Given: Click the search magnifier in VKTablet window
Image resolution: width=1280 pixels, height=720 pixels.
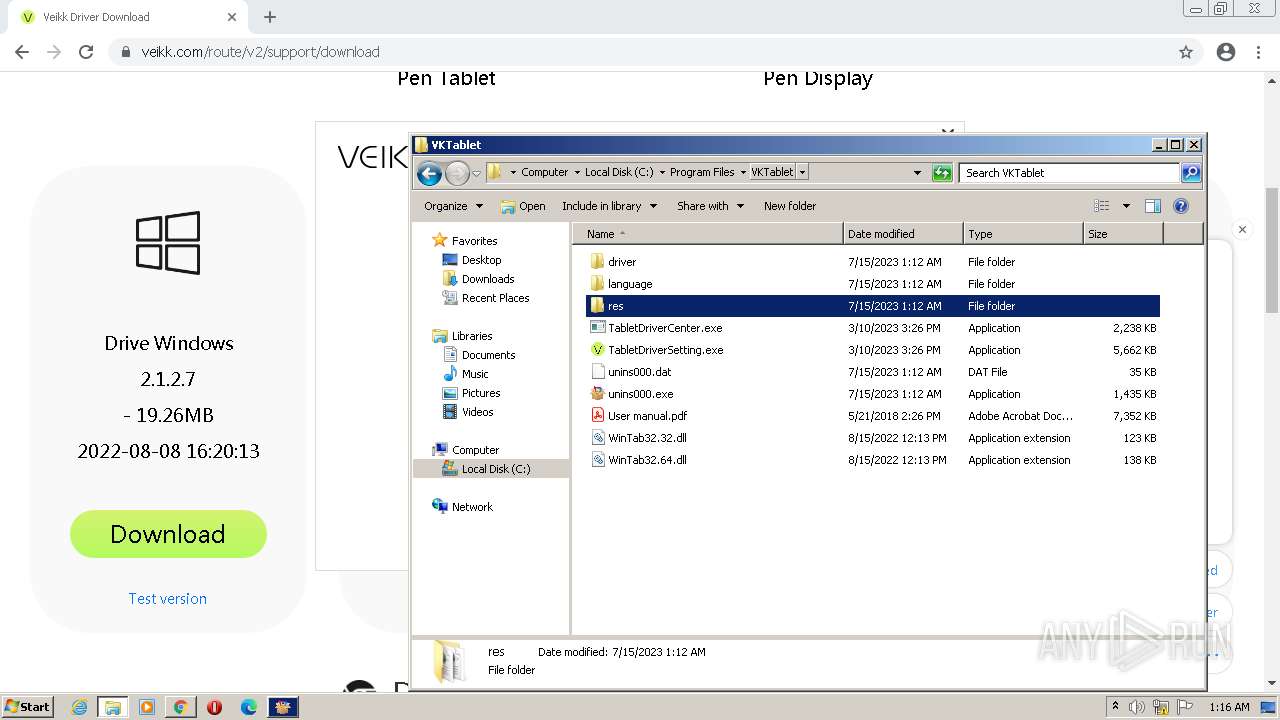Looking at the screenshot, I should click(x=1190, y=173).
